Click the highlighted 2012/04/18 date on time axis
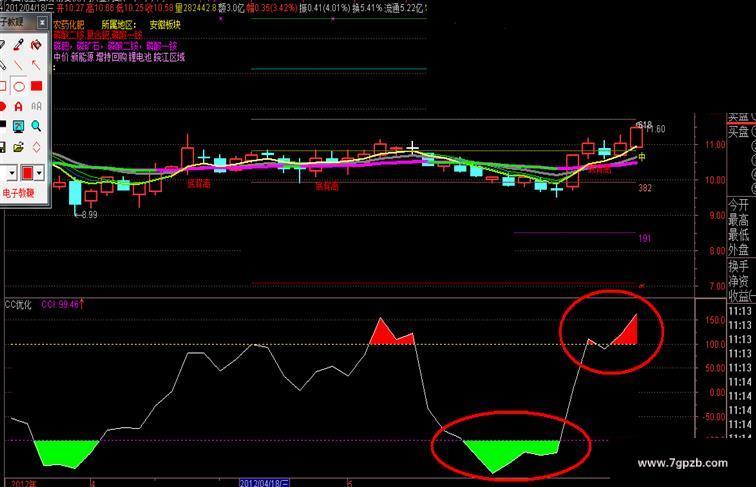The height and width of the screenshot is (487, 756). click(265, 483)
